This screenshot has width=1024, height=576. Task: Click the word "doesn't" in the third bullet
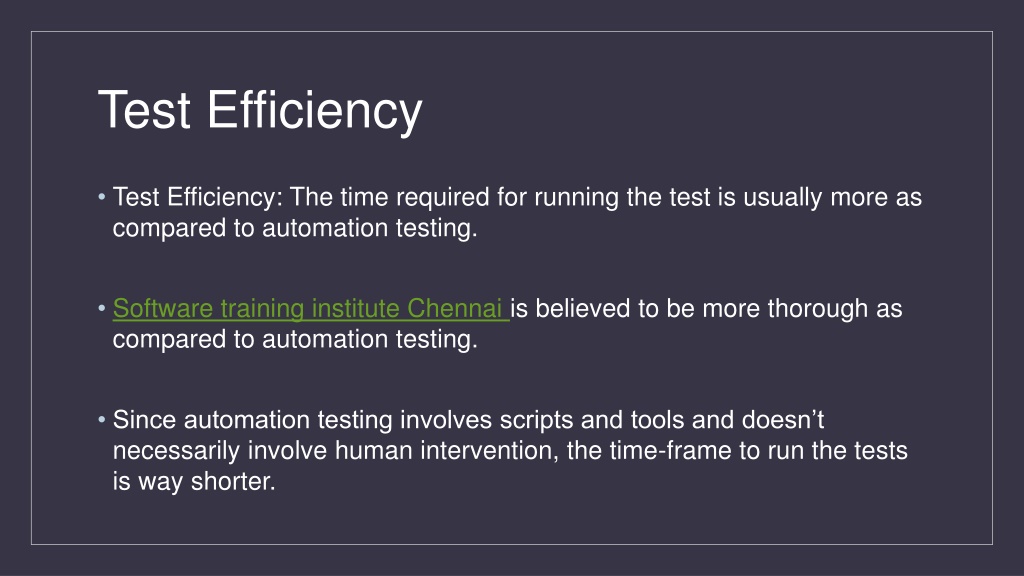[x=783, y=419]
